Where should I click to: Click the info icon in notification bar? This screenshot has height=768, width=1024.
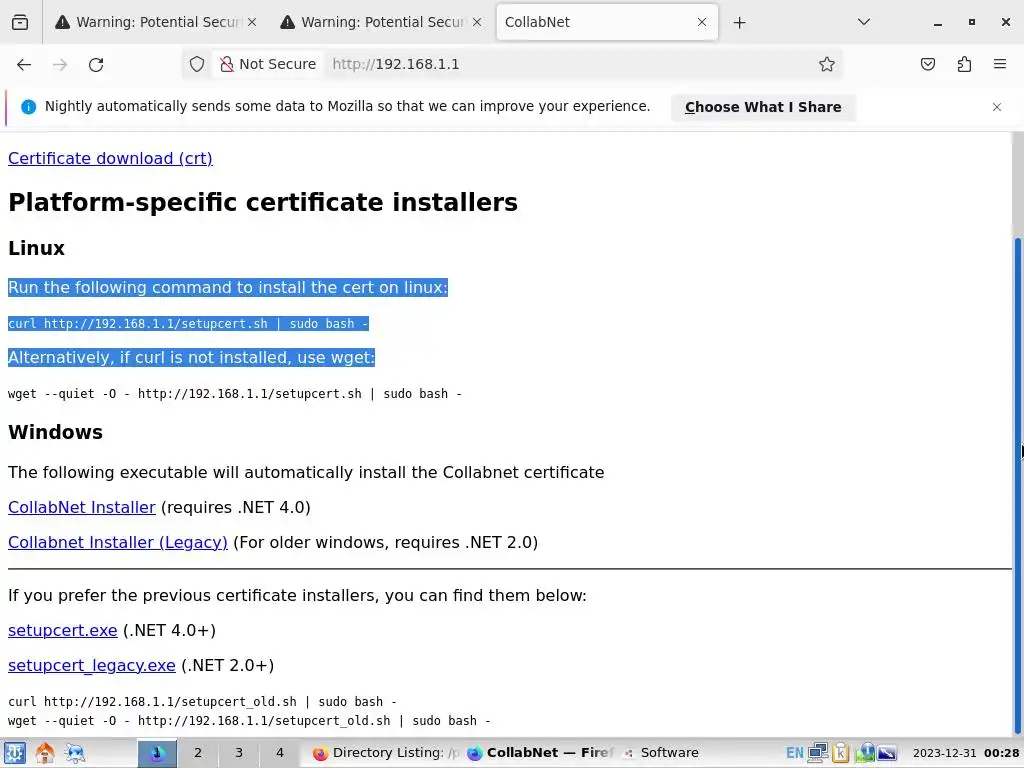click(x=28, y=106)
